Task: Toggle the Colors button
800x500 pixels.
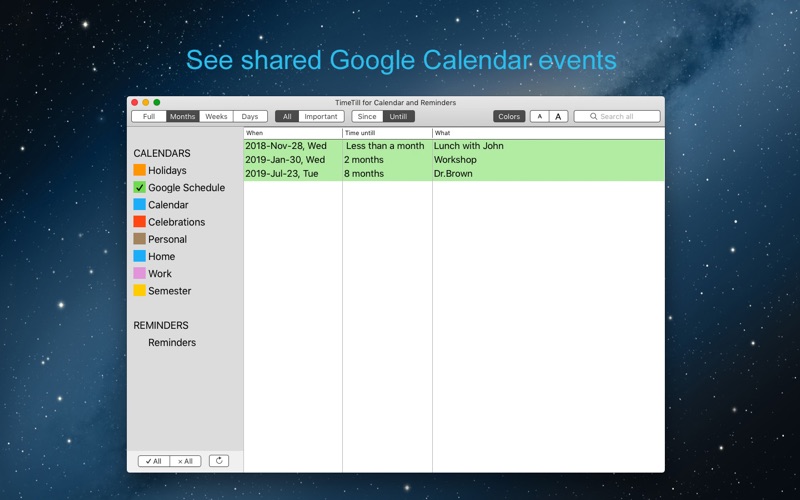Action: pyautogui.click(x=509, y=116)
